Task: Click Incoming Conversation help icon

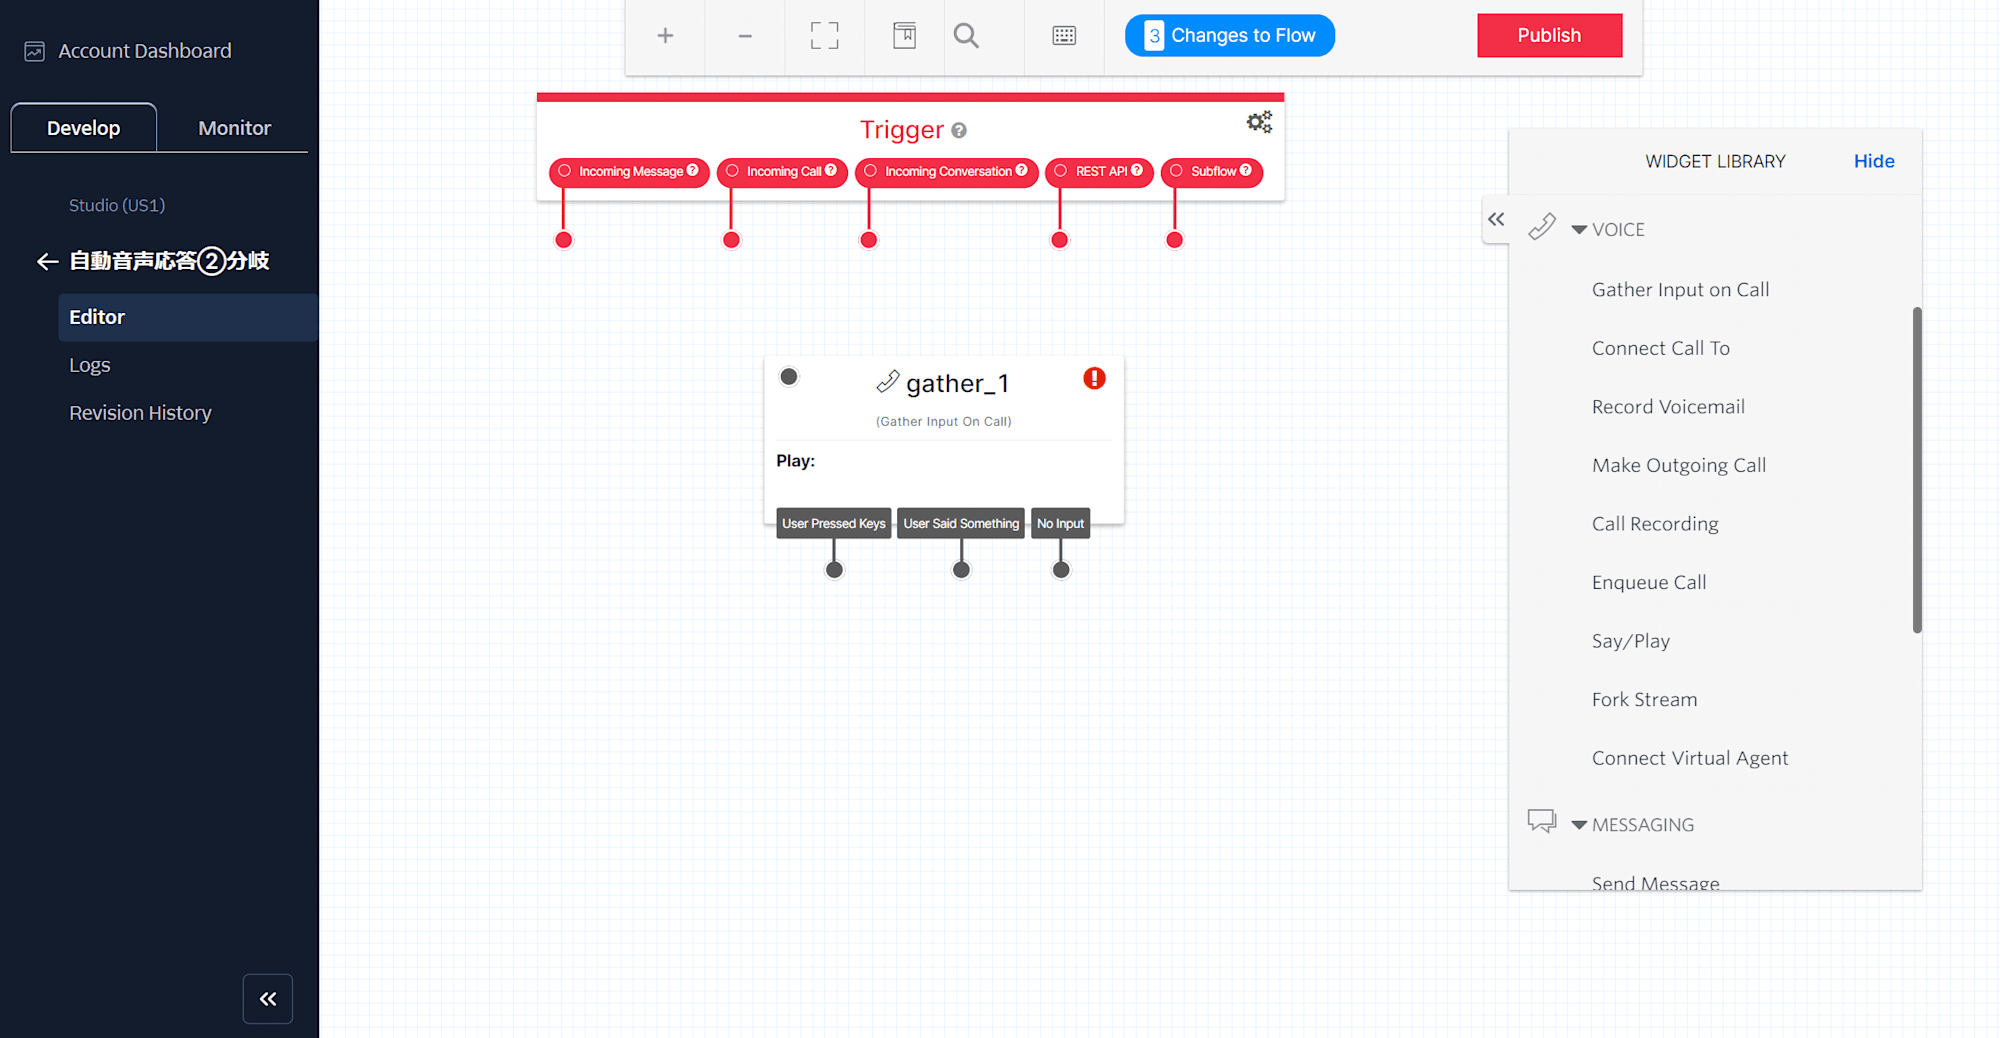Action: [x=1022, y=170]
